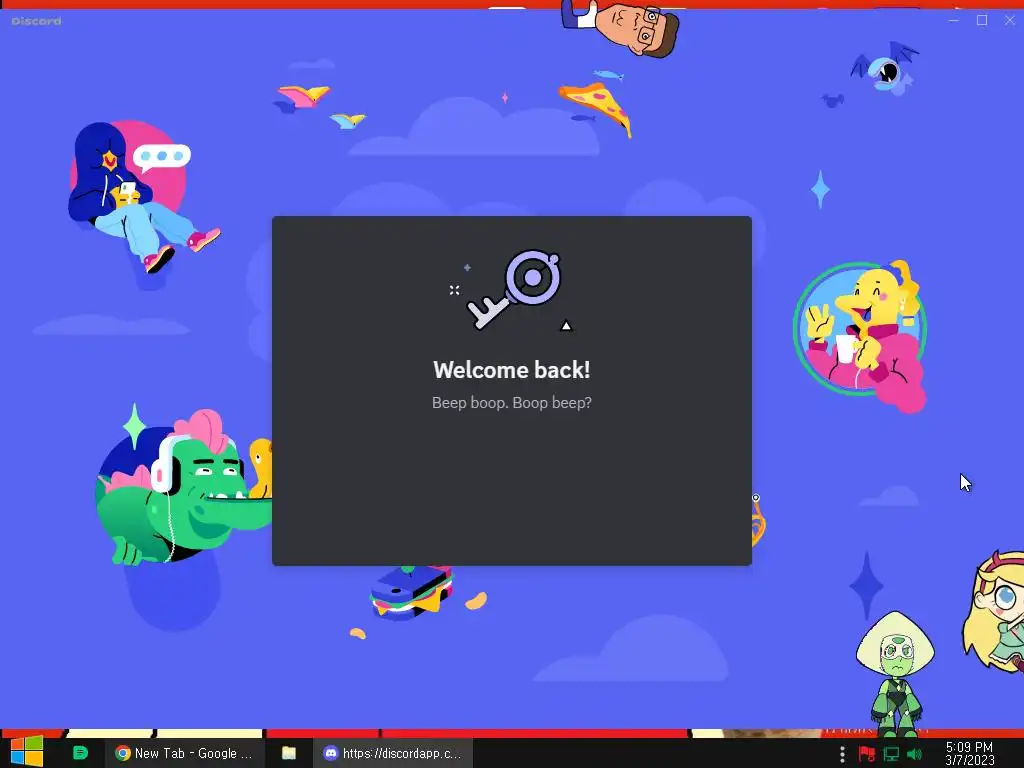Click the Discord title text
Viewport: 1024px width, 768px height.
37,21
